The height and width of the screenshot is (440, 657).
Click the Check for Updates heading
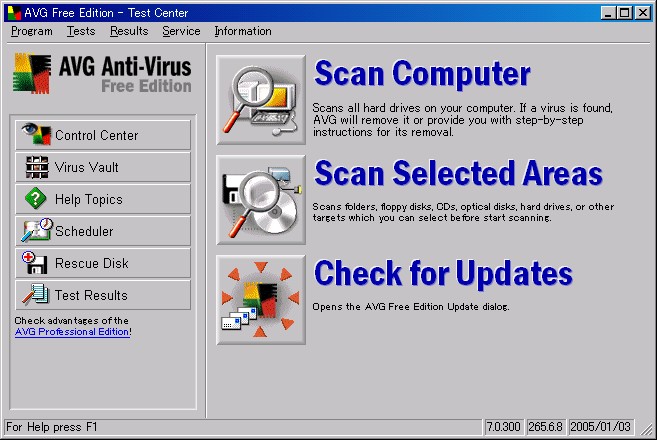[x=443, y=273]
